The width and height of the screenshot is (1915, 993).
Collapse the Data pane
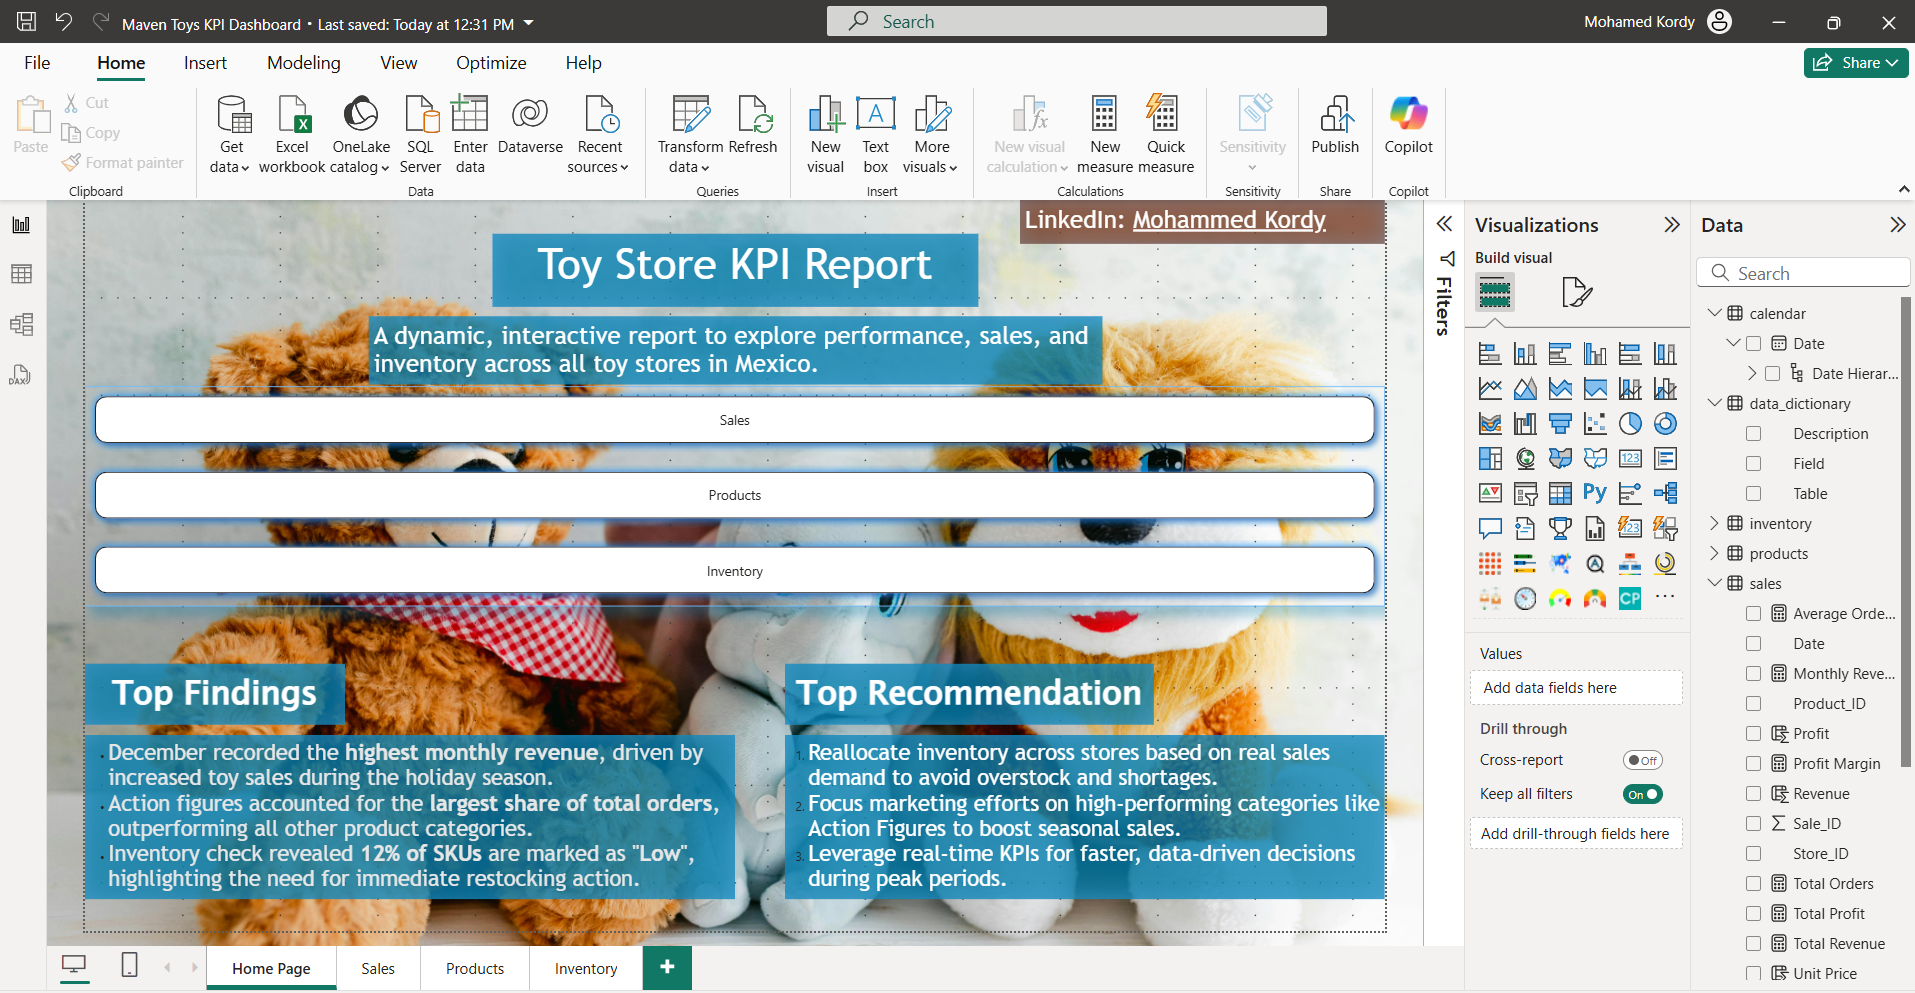coord(1897,225)
